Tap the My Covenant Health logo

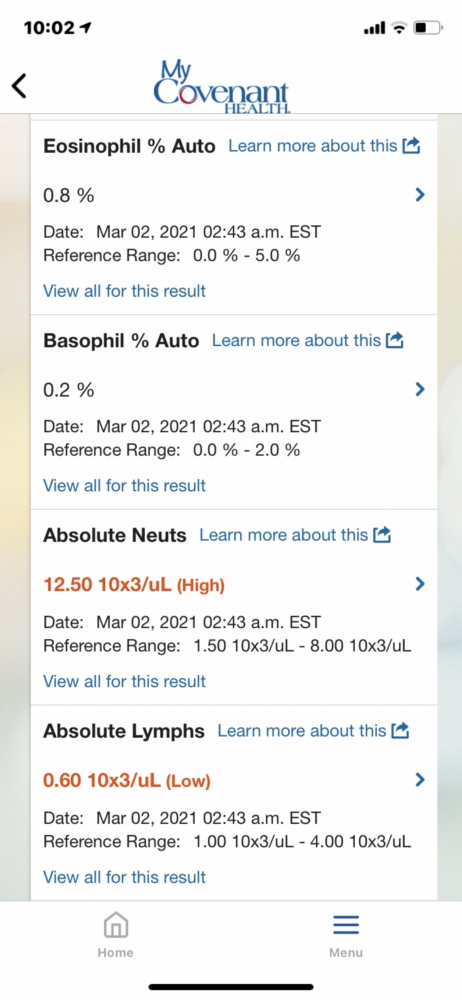[221, 87]
